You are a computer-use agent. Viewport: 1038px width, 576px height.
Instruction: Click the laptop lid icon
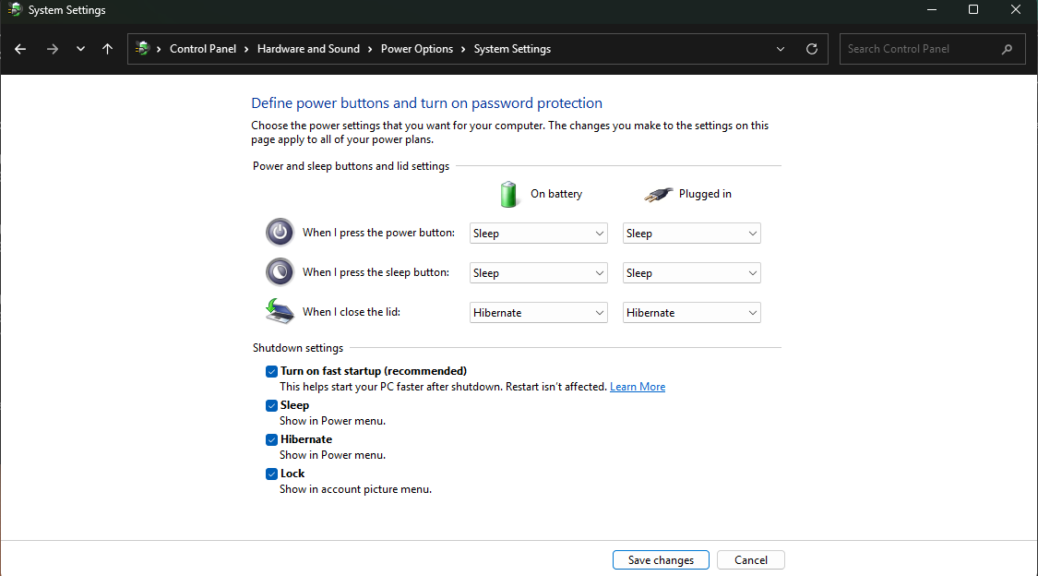click(279, 311)
